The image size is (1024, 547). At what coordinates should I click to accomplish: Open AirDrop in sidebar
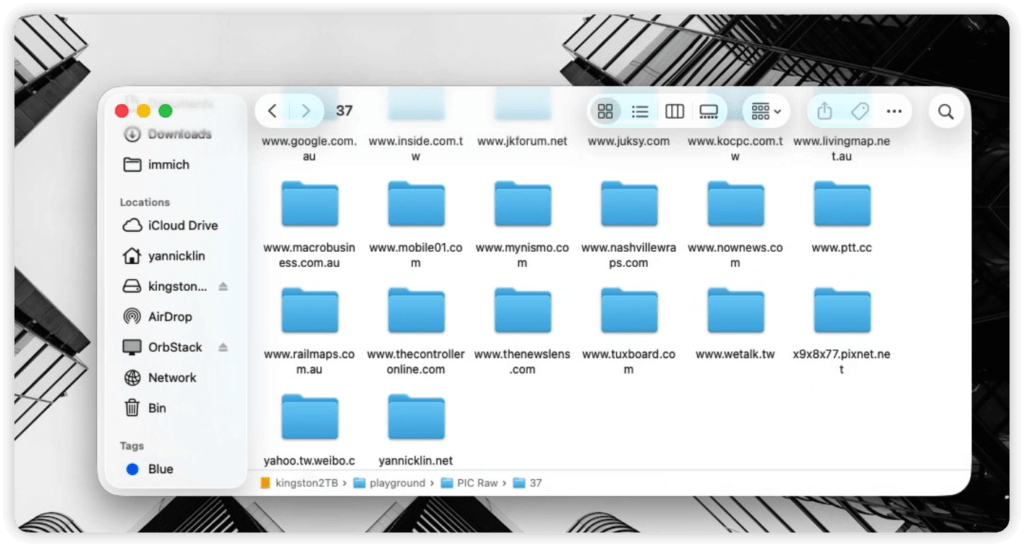[158, 317]
